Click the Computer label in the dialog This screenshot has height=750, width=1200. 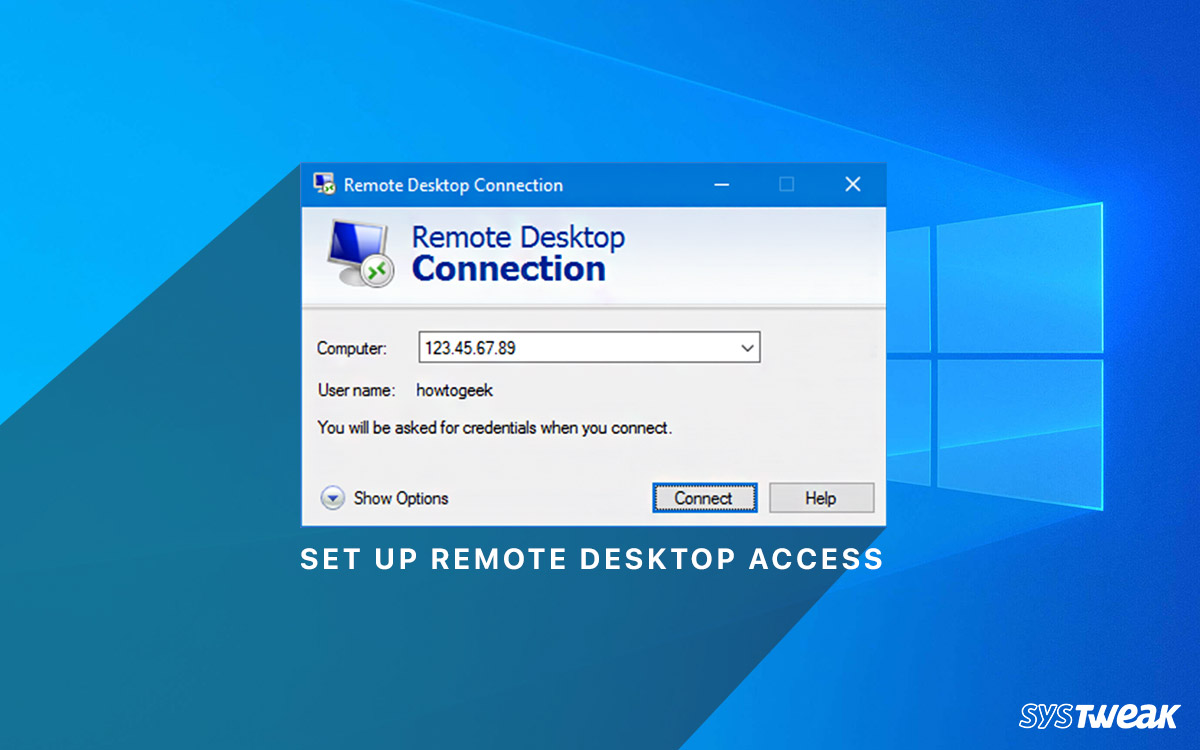[x=351, y=348]
